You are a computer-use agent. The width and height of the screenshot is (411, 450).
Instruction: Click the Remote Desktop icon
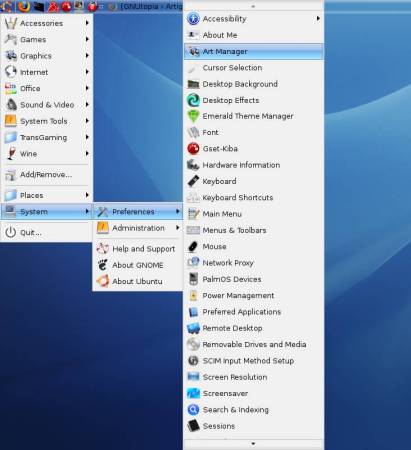(193, 328)
